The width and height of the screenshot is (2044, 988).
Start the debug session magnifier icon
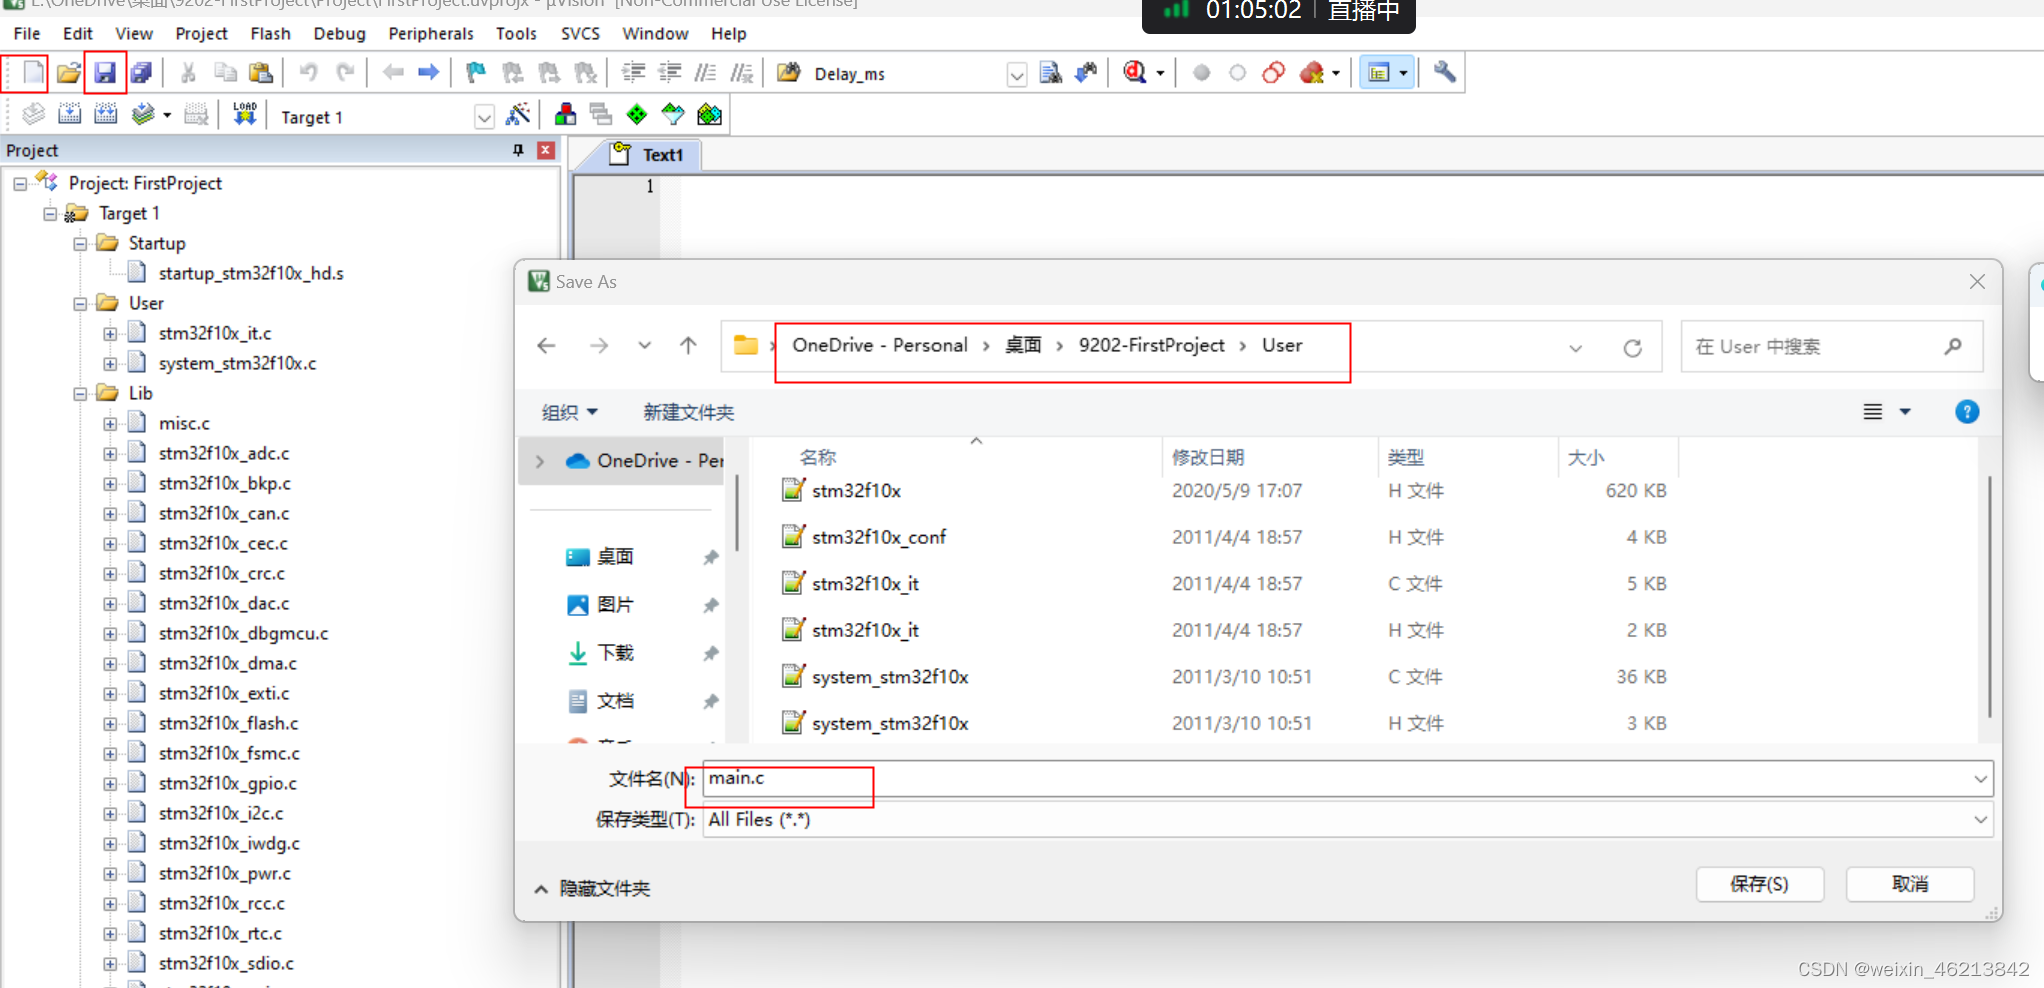(1135, 73)
